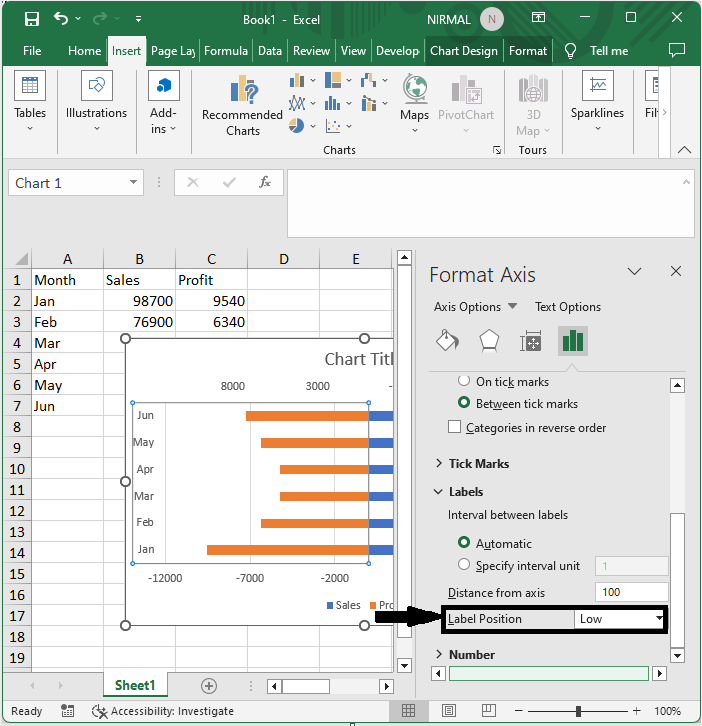Click the Distance from axis input field

coord(631,592)
